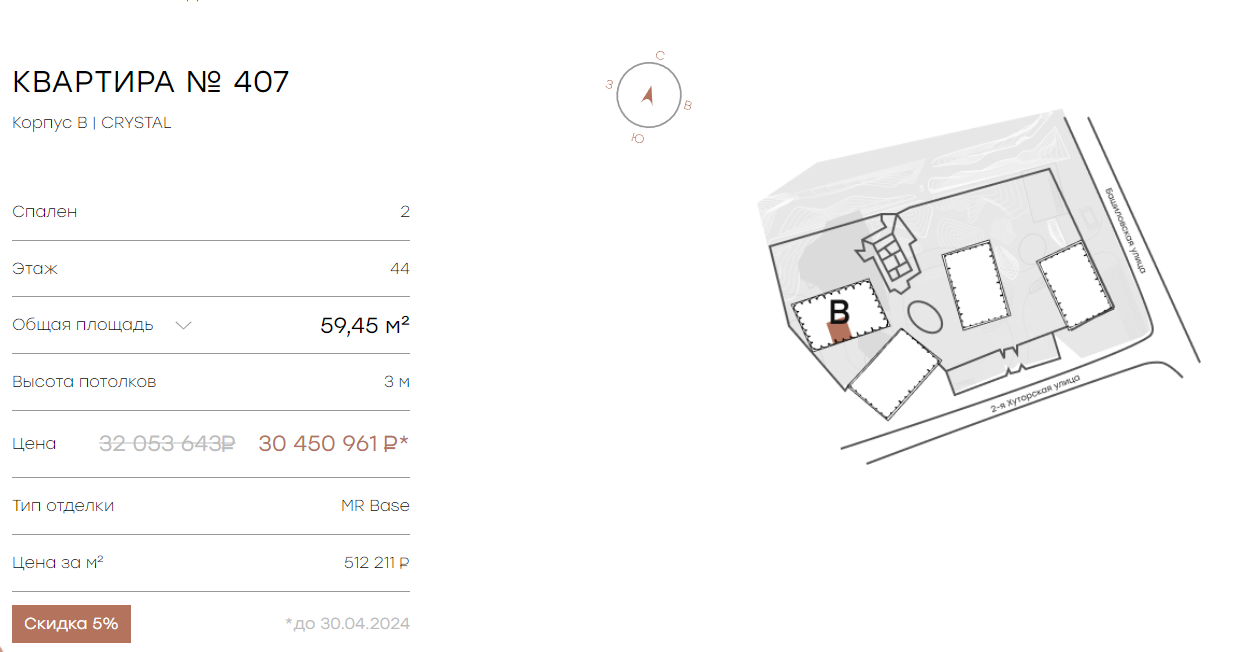Click the Корпус B | CRYSTAL subtitle
This screenshot has height=652, width=1234.
click(92, 123)
